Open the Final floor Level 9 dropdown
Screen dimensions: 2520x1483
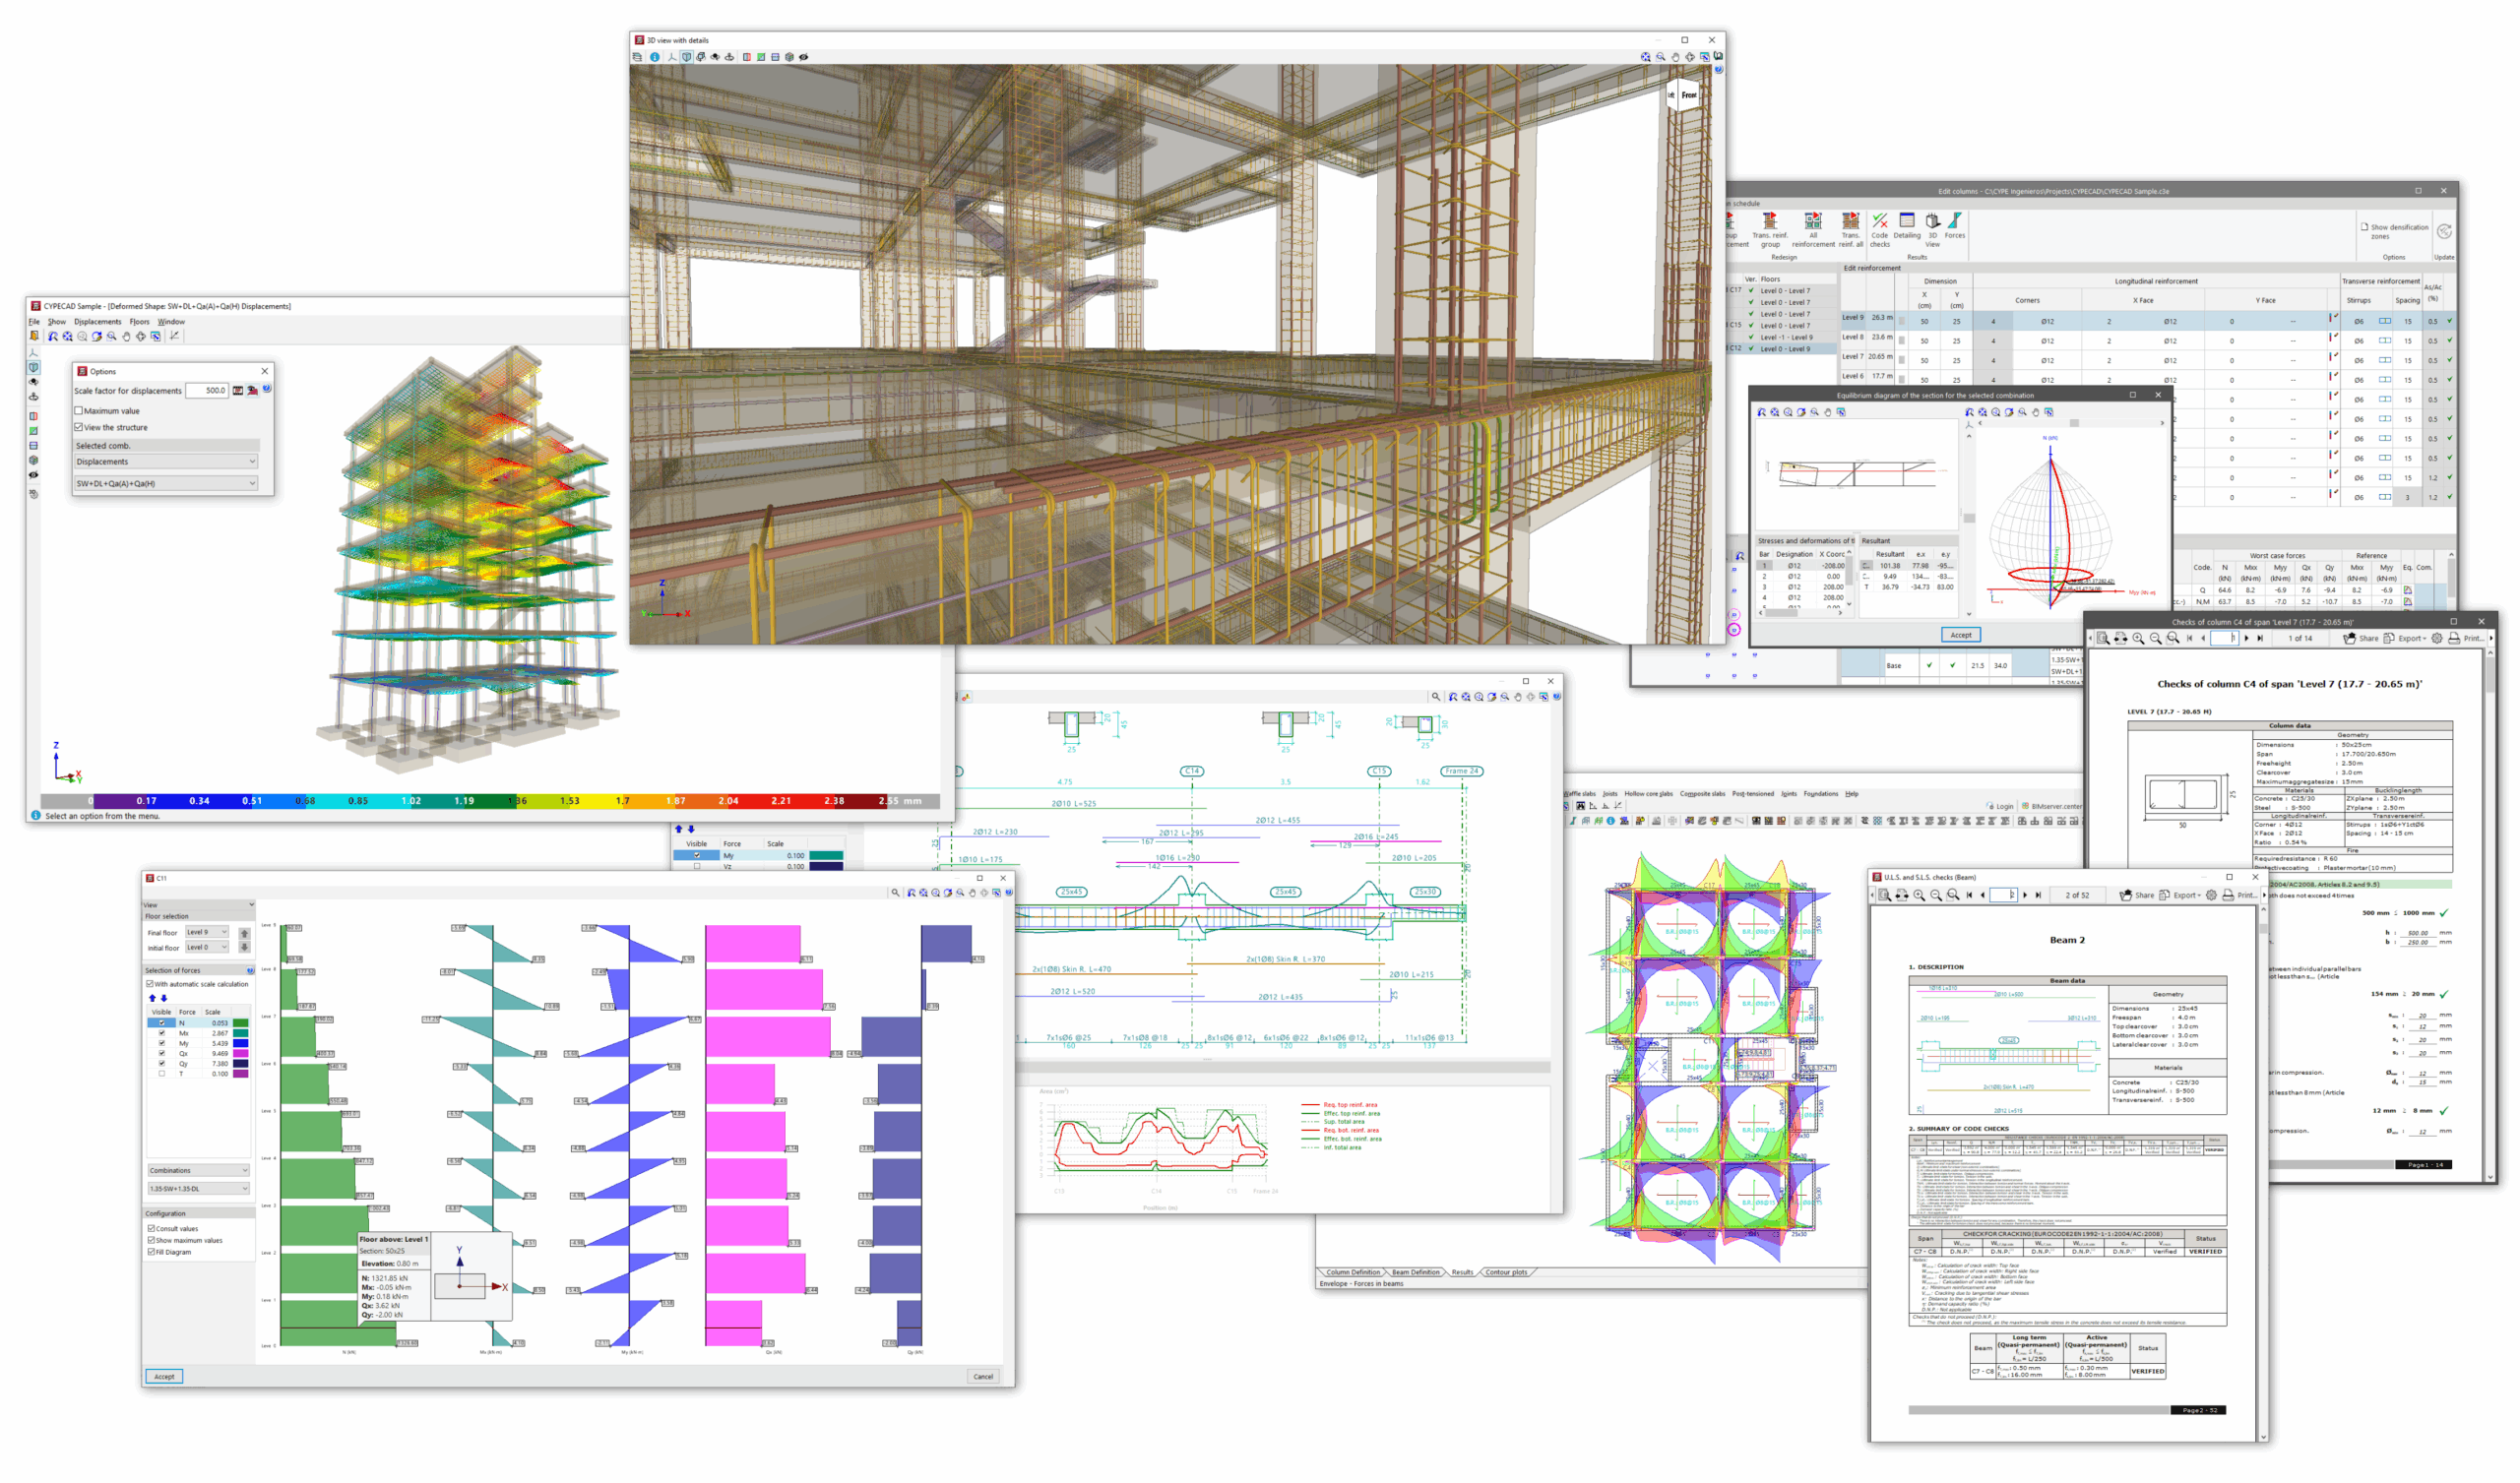[207, 932]
